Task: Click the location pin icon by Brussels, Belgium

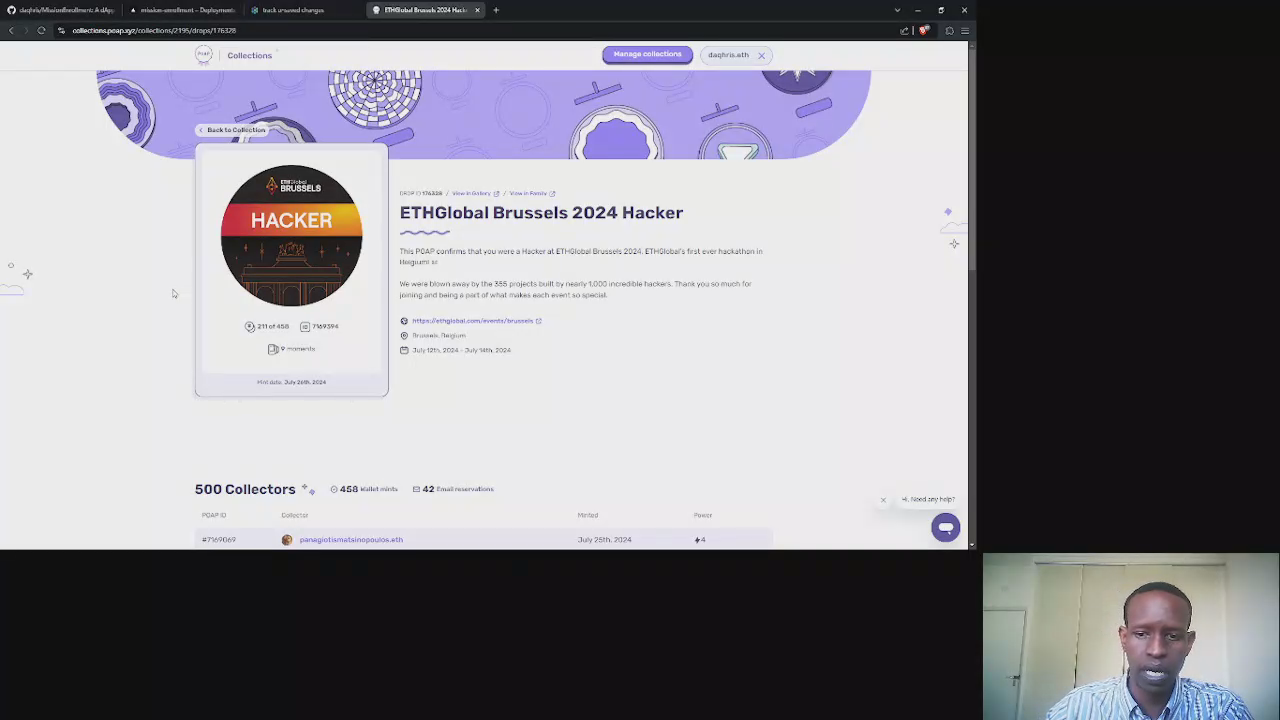Action: pos(404,336)
